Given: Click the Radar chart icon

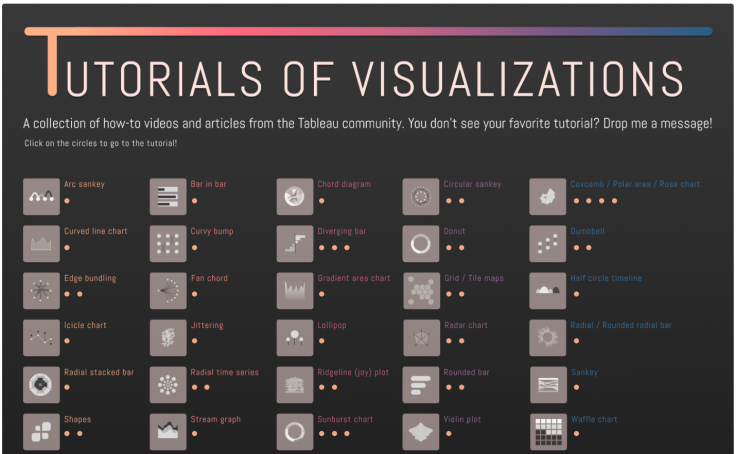Looking at the screenshot, I should pos(422,338).
